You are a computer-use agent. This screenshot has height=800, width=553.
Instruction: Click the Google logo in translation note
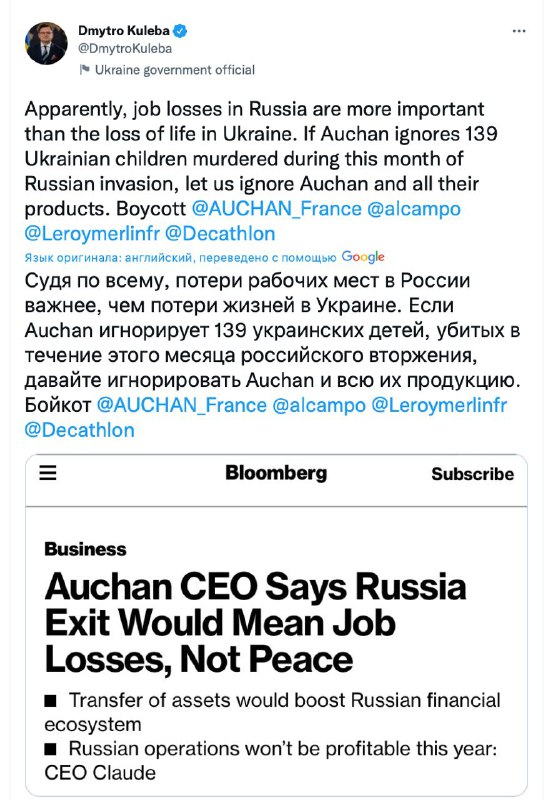(363, 257)
